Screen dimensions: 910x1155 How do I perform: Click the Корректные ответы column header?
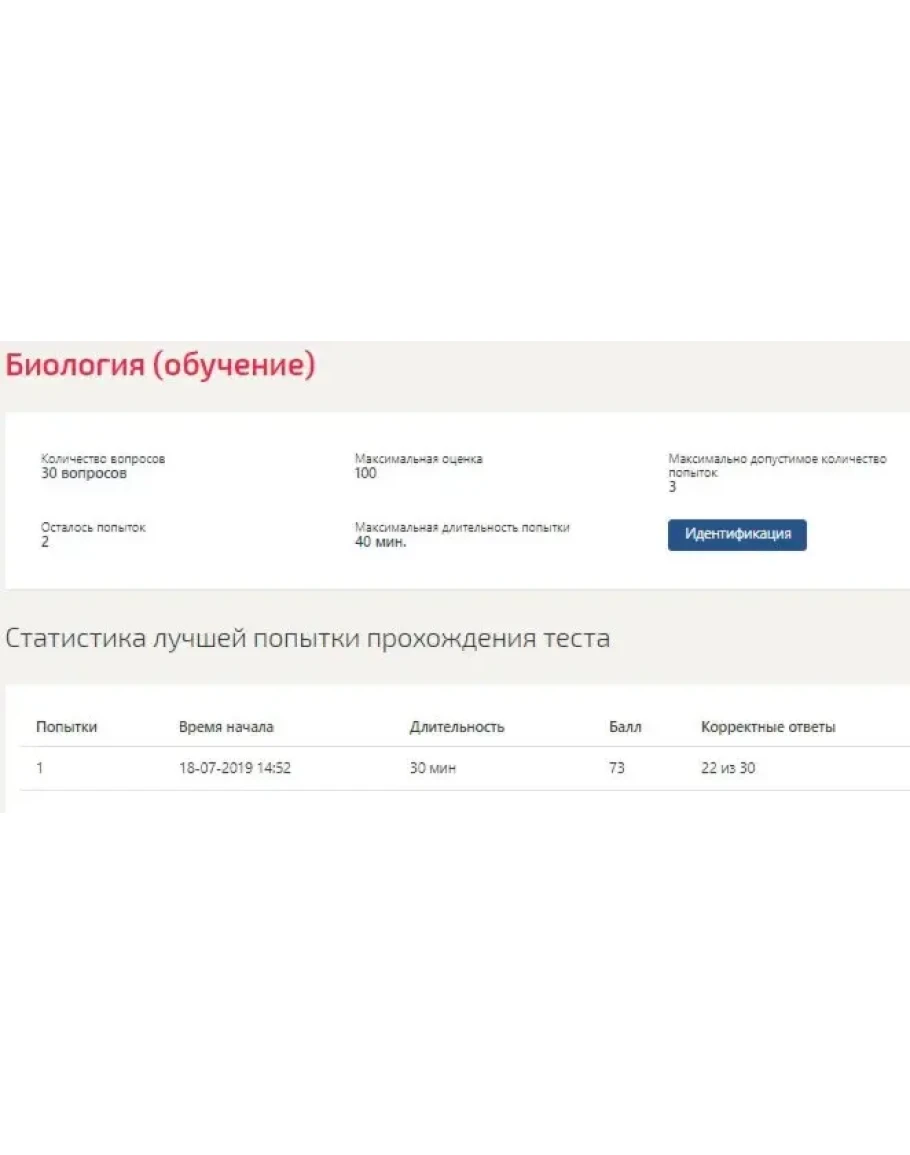[x=768, y=727]
